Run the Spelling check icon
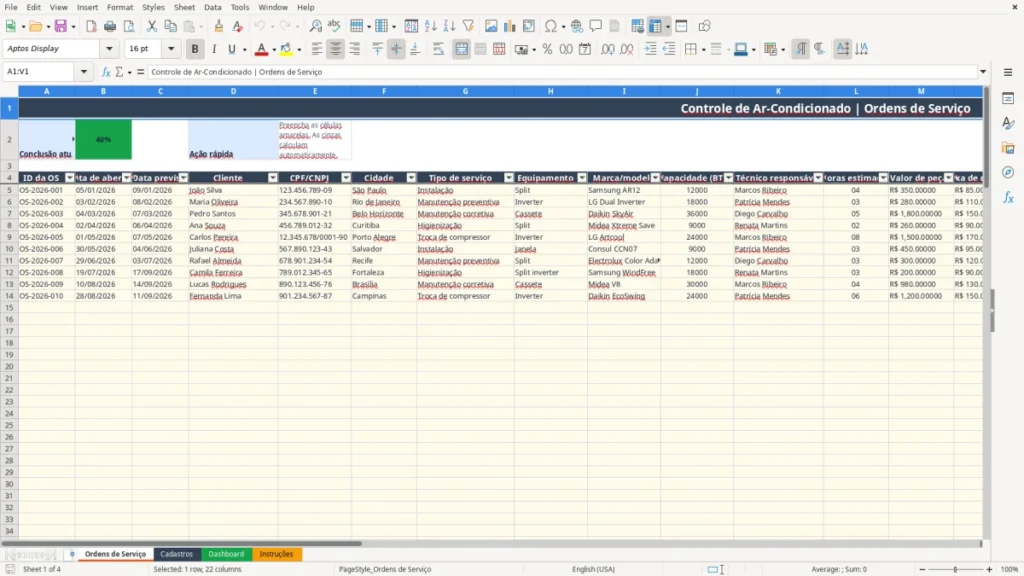Image resolution: width=1024 pixels, height=576 pixels. coord(334,26)
